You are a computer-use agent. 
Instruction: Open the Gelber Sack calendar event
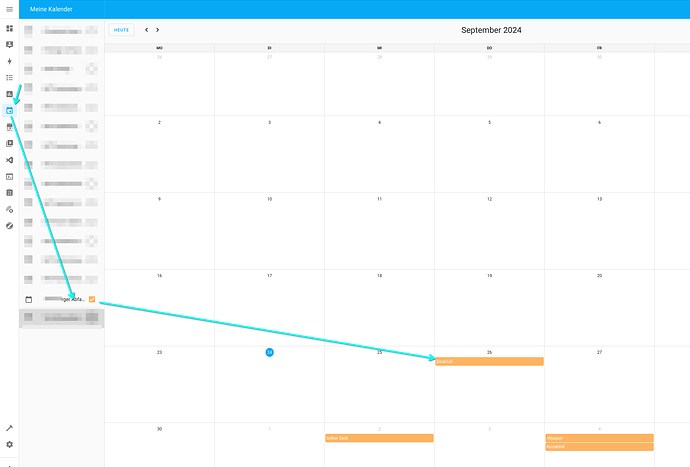click(379, 438)
